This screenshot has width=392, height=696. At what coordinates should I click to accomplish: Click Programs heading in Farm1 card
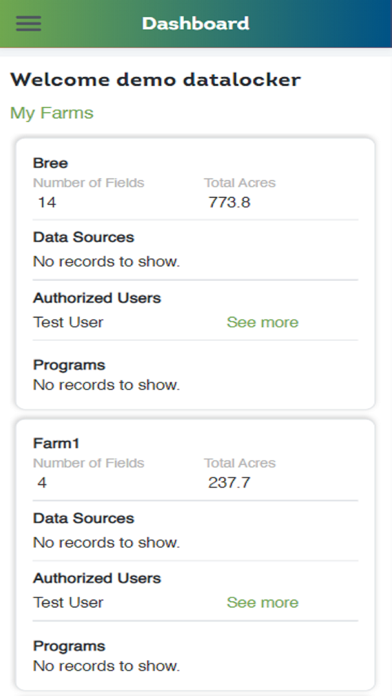pyautogui.click(x=69, y=646)
